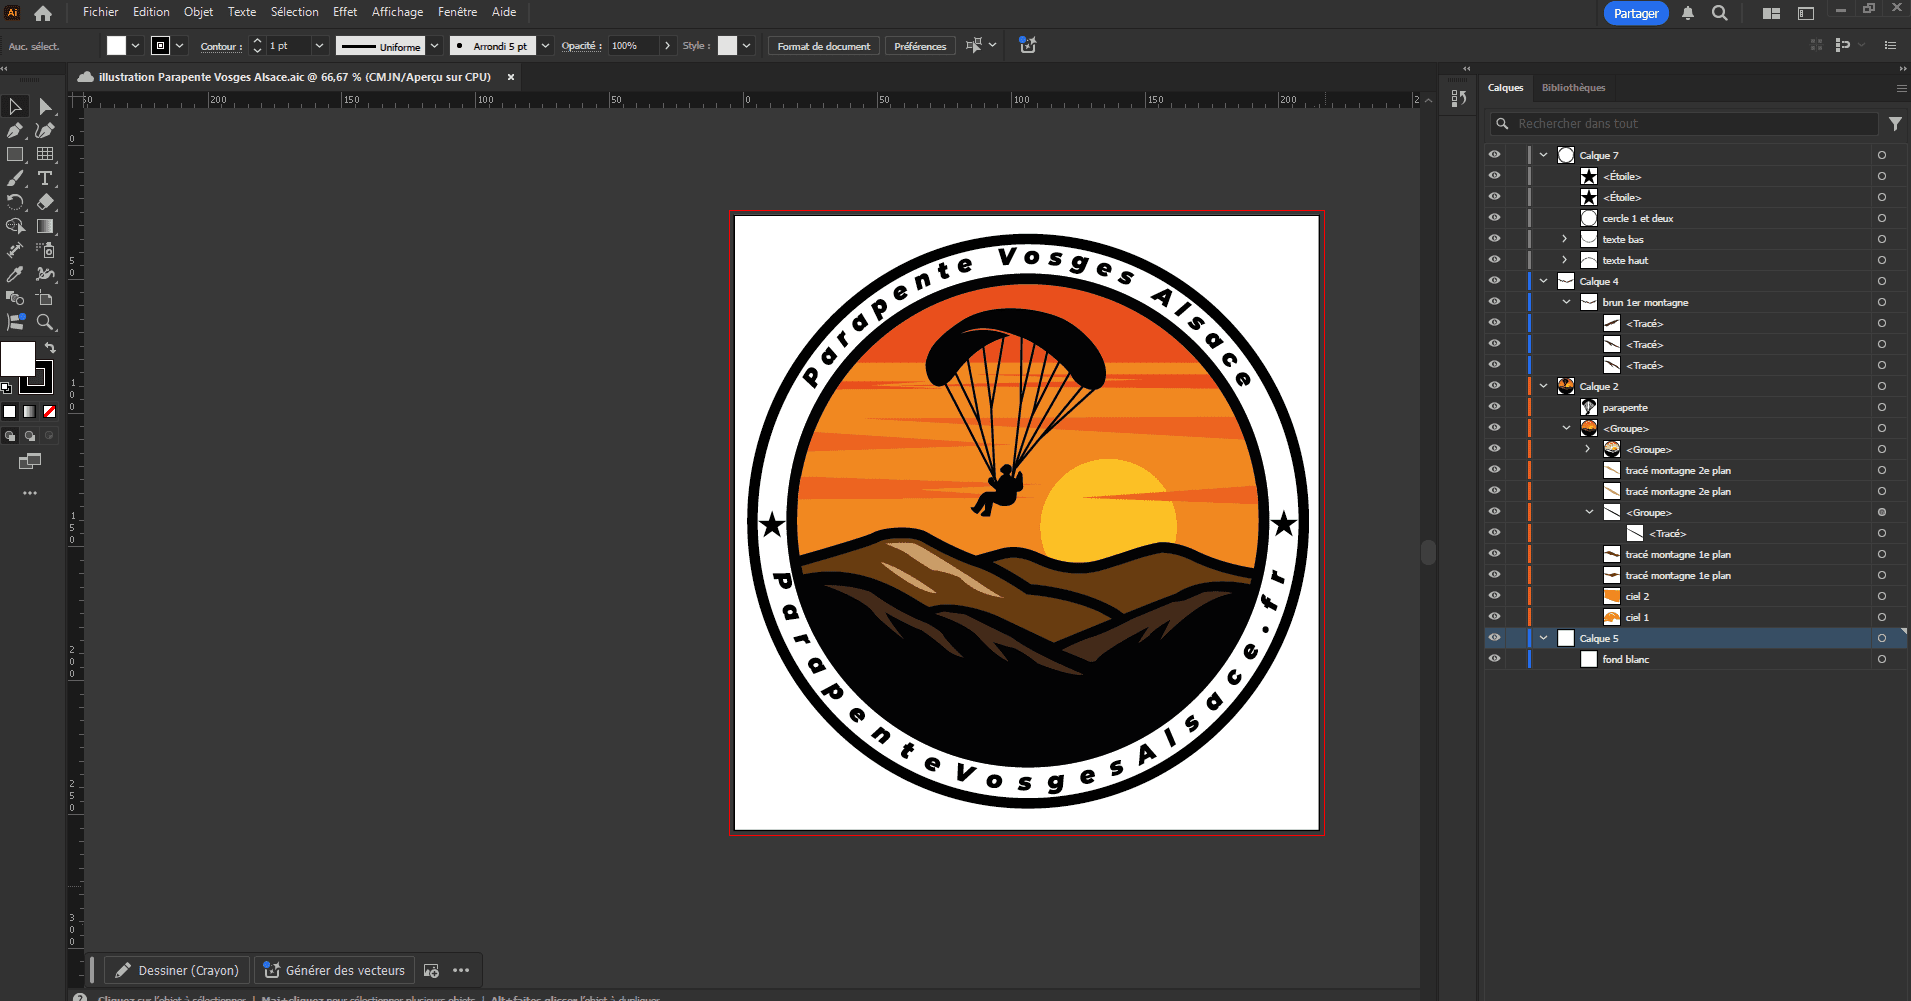Hide the cercle 1 et deux item
Viewport: 1911px width, 1001px height.
[x=1494, y=218]
